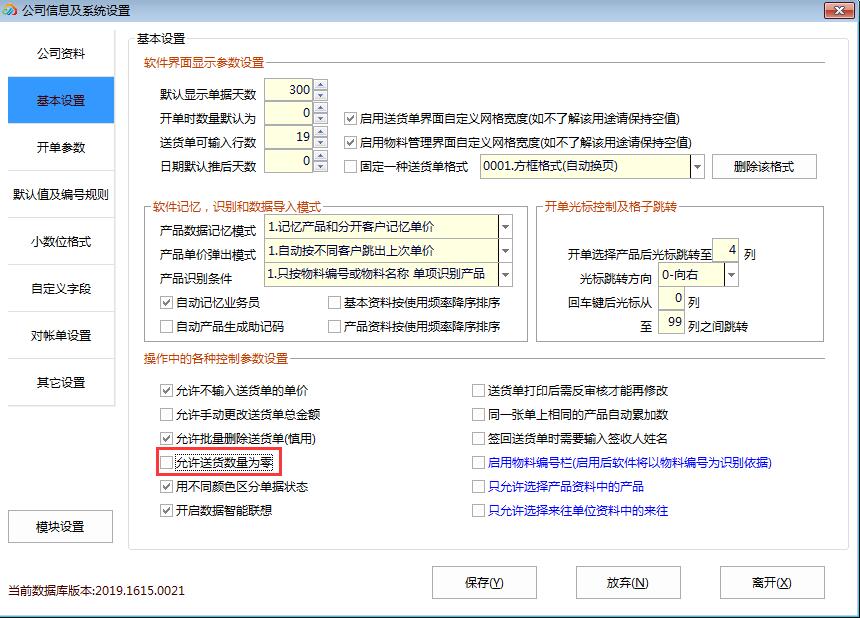Enable 只允许选择来往单位资料中的来往 checkbox
This screenshot has height=618, width=860.
pyautogui.click(x=478, y=511)
